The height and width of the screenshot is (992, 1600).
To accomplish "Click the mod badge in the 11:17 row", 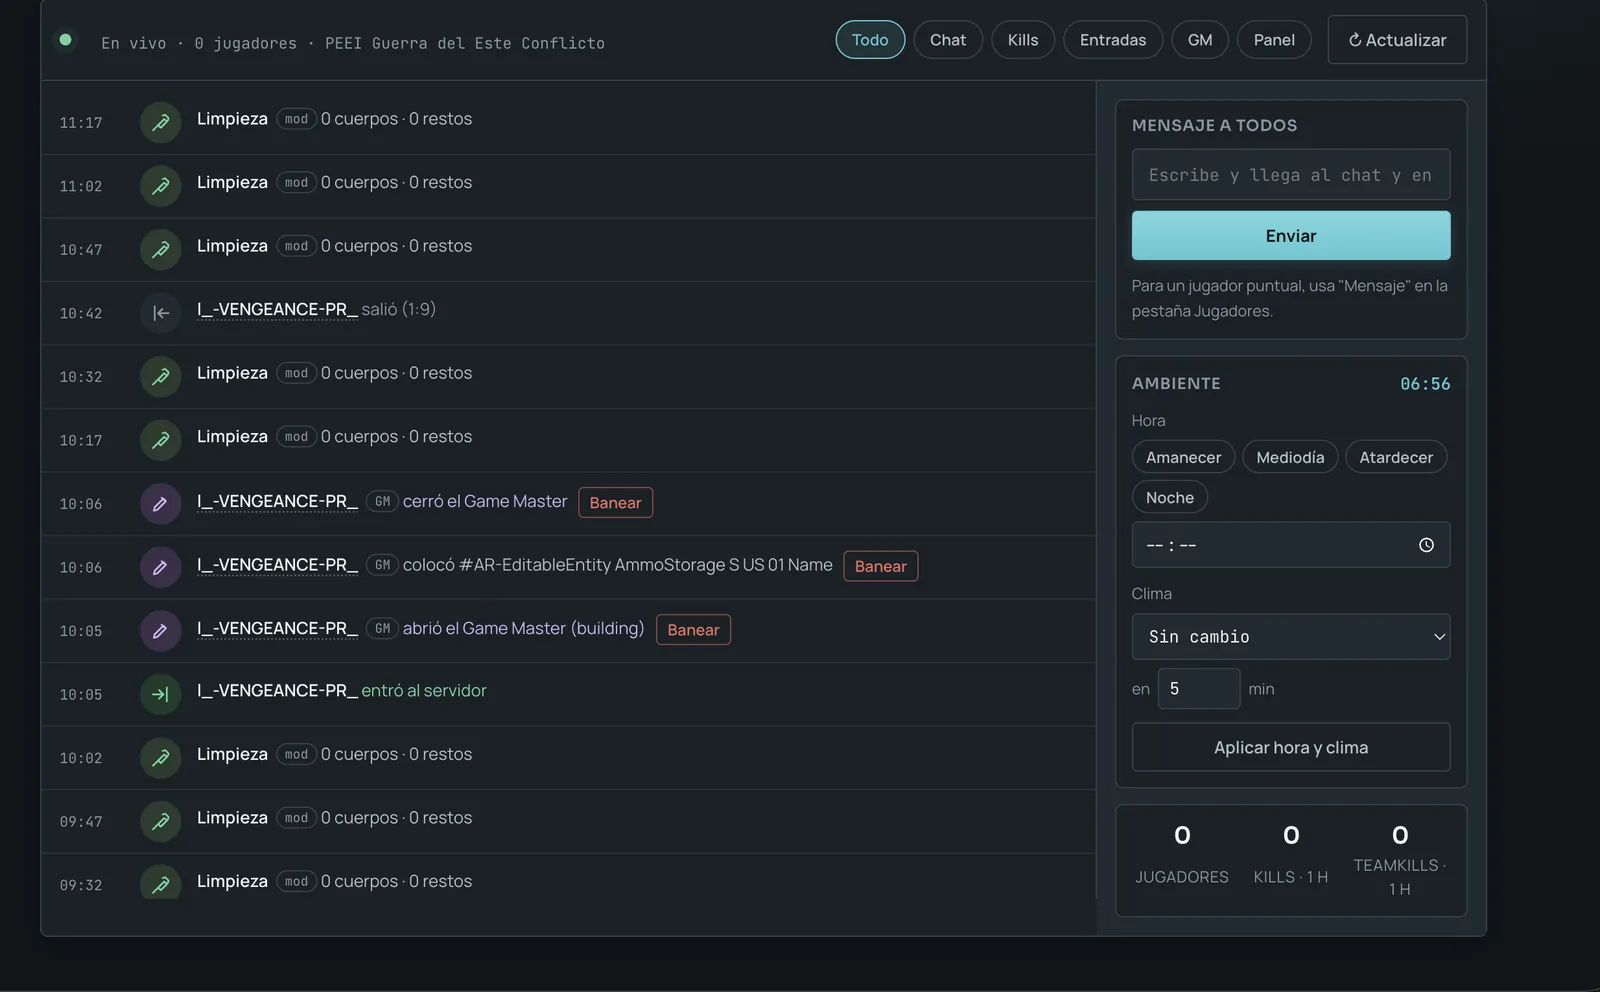I will [x=296, y=119].
